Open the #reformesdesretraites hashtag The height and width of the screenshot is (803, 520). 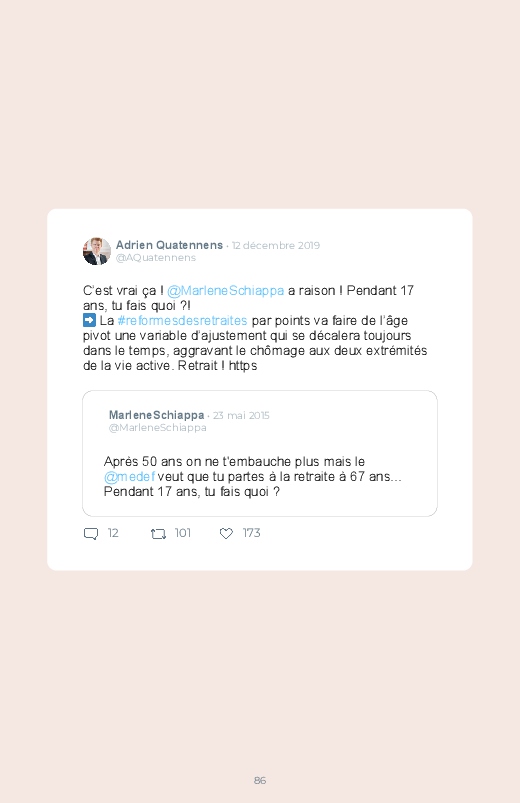tap(182, 321)
